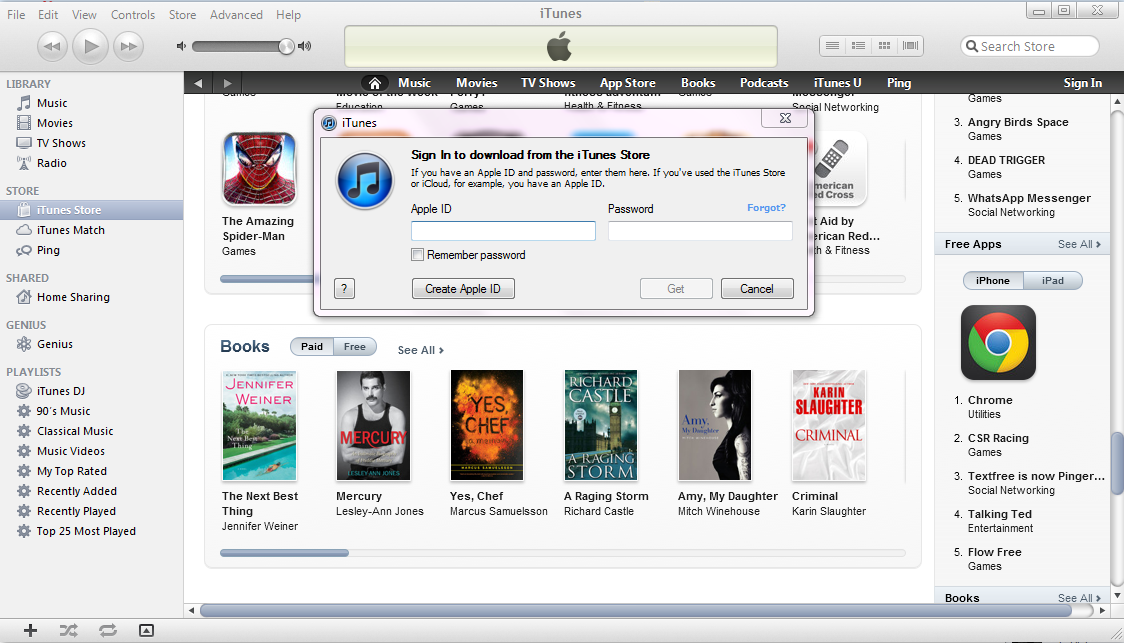Viewport: 1124px width, 643px height.
Task: Open the Controls menu
Action: pyautogui.click(x=133, y=14)
